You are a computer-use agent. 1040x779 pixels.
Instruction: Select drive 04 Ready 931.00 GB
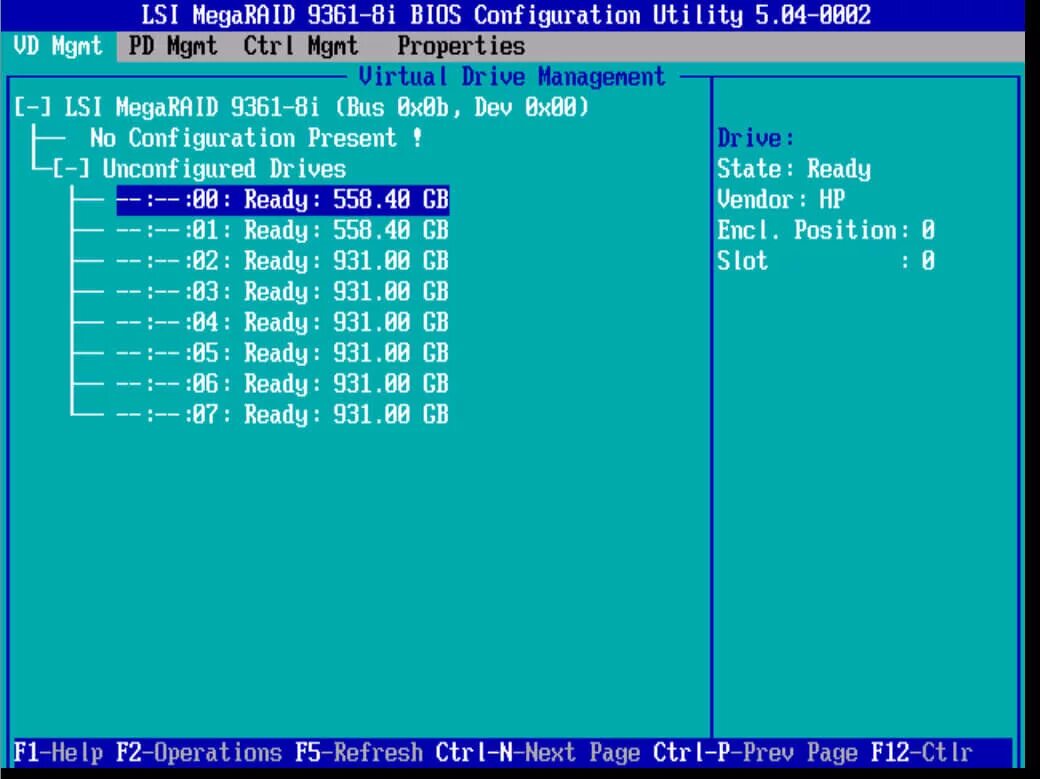tap(283, 322)
